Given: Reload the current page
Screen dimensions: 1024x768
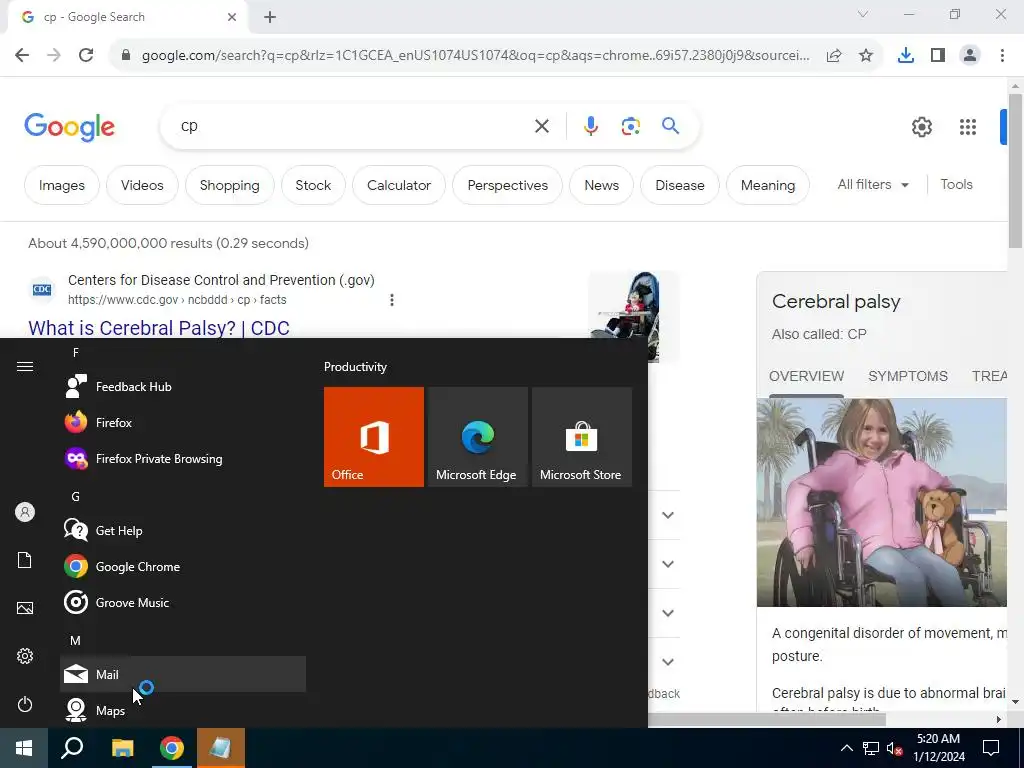Looking at the screenshot, I should [x=86, y=56].
